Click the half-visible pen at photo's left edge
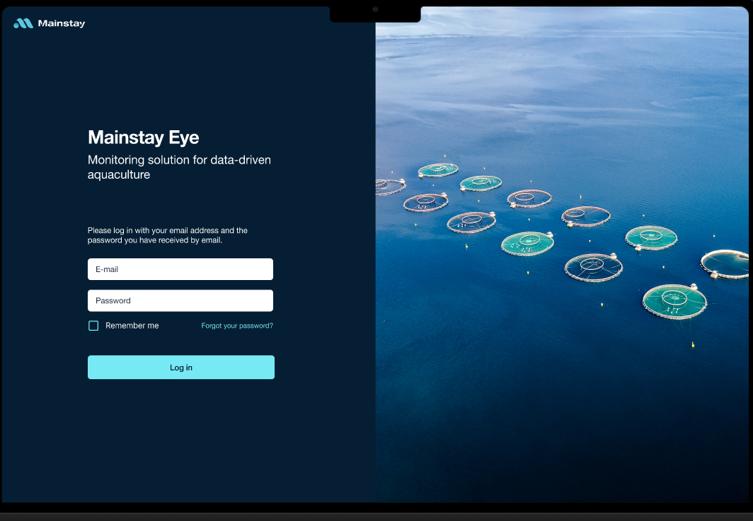Screen dimensions: 753x521 [x=388, y=186]
